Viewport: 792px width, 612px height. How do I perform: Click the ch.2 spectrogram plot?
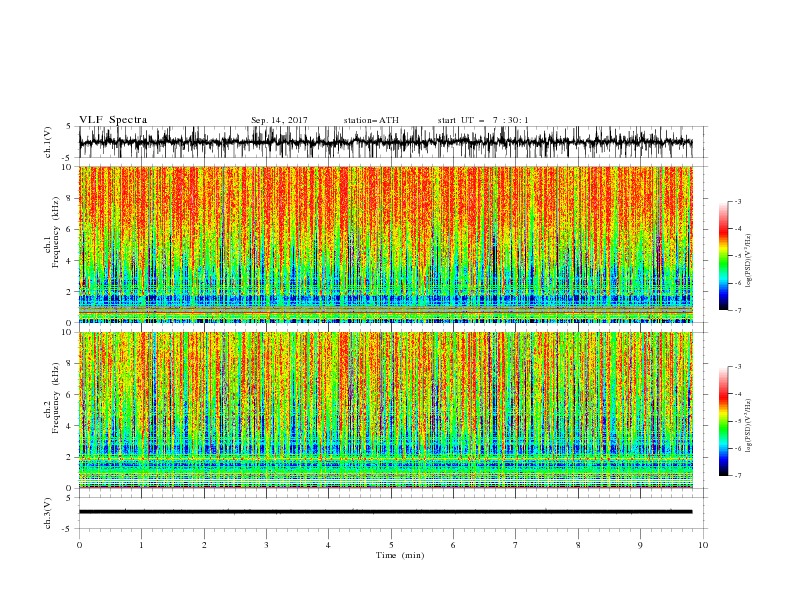pyautogui.click(x=386, y=410)
